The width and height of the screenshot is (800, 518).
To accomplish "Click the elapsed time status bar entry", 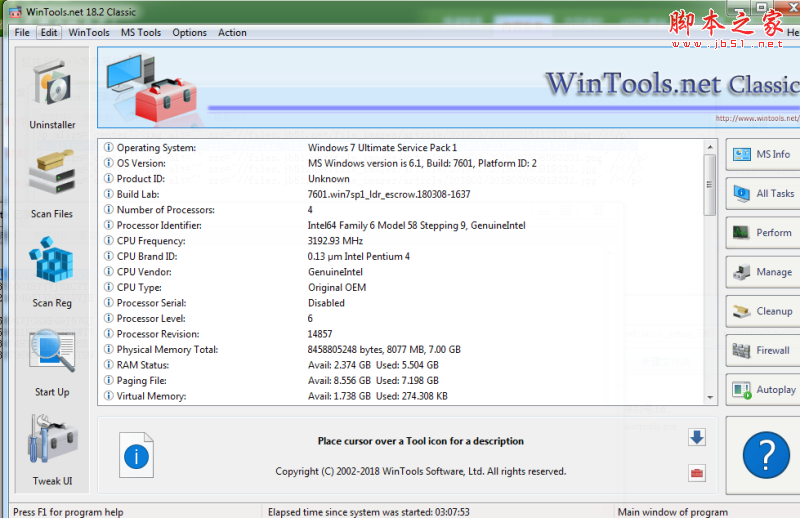I will pos(368,512).
